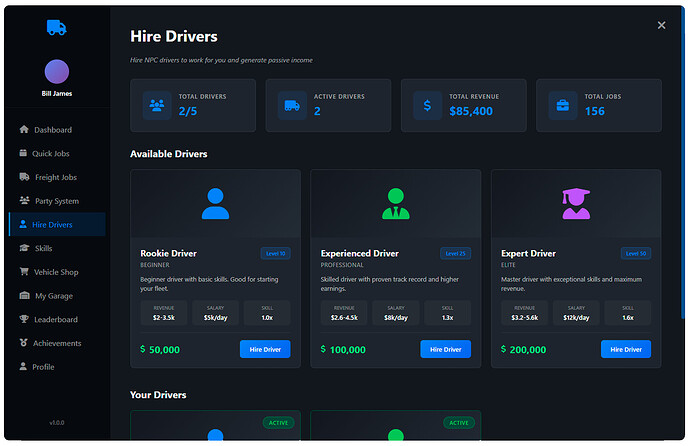The image size is (690, 446).
Task: Hire the Experienced Driver for $100,000
Action: [x=445, y=349]
